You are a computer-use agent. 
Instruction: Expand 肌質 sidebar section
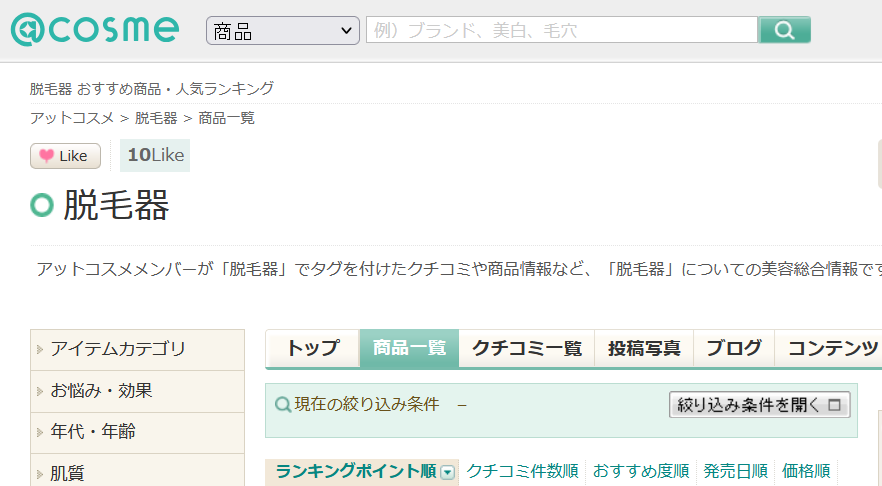(68, 473)
